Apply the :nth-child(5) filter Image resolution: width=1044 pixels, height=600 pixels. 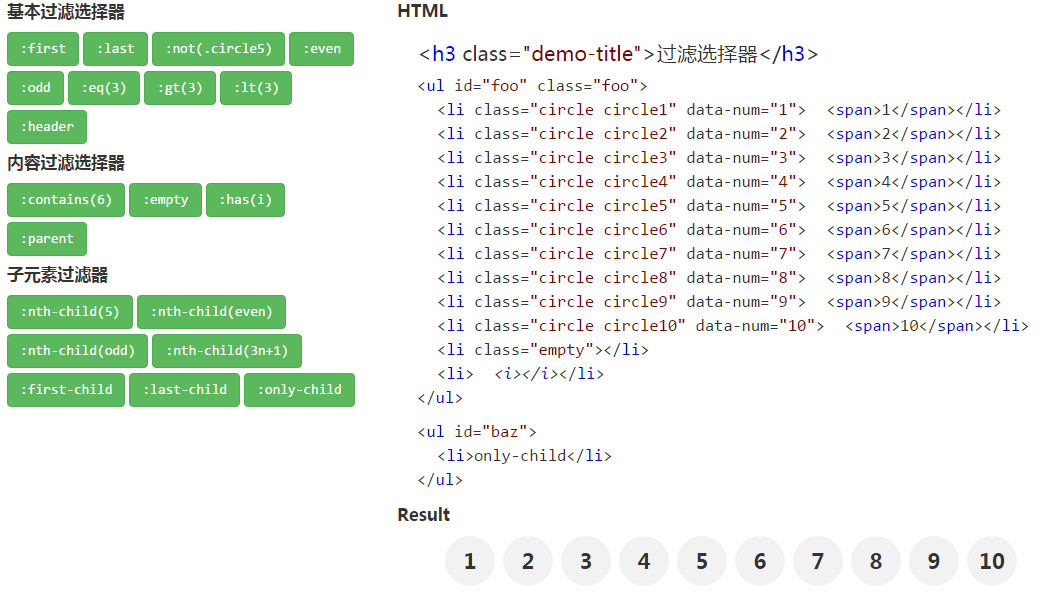(70, 312)
